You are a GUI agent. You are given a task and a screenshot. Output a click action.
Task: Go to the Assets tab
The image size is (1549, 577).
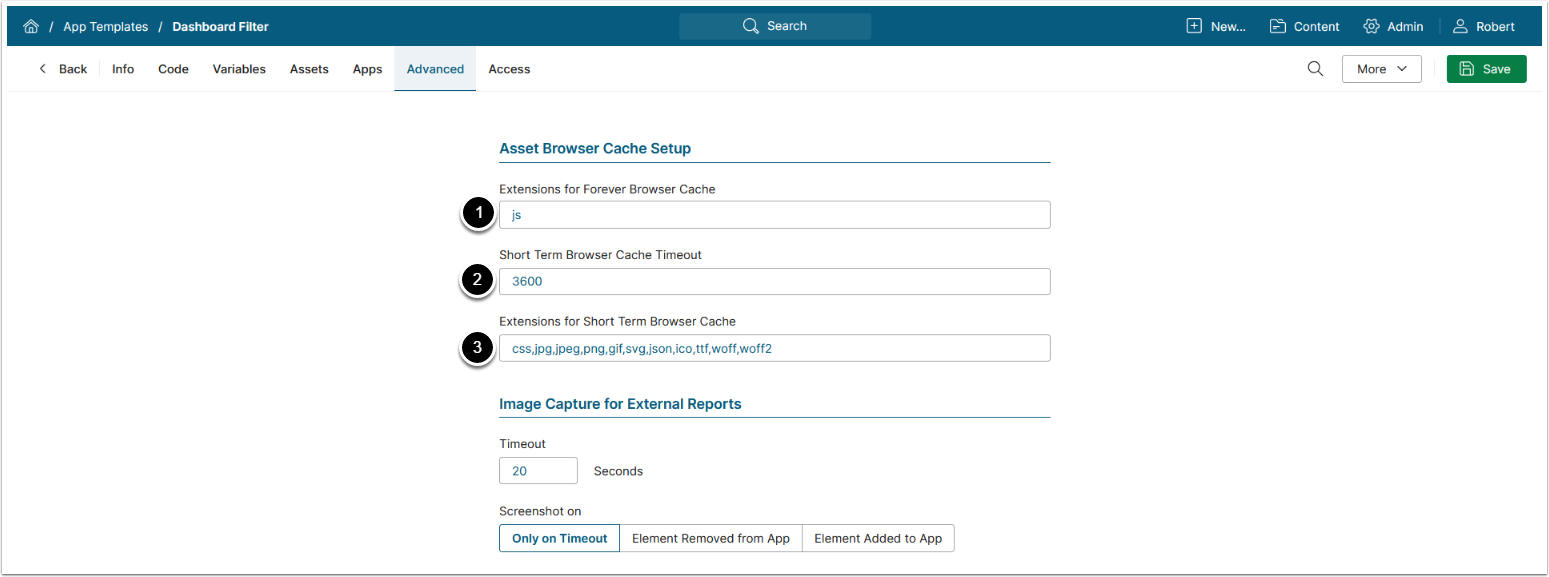pos(309,69)
